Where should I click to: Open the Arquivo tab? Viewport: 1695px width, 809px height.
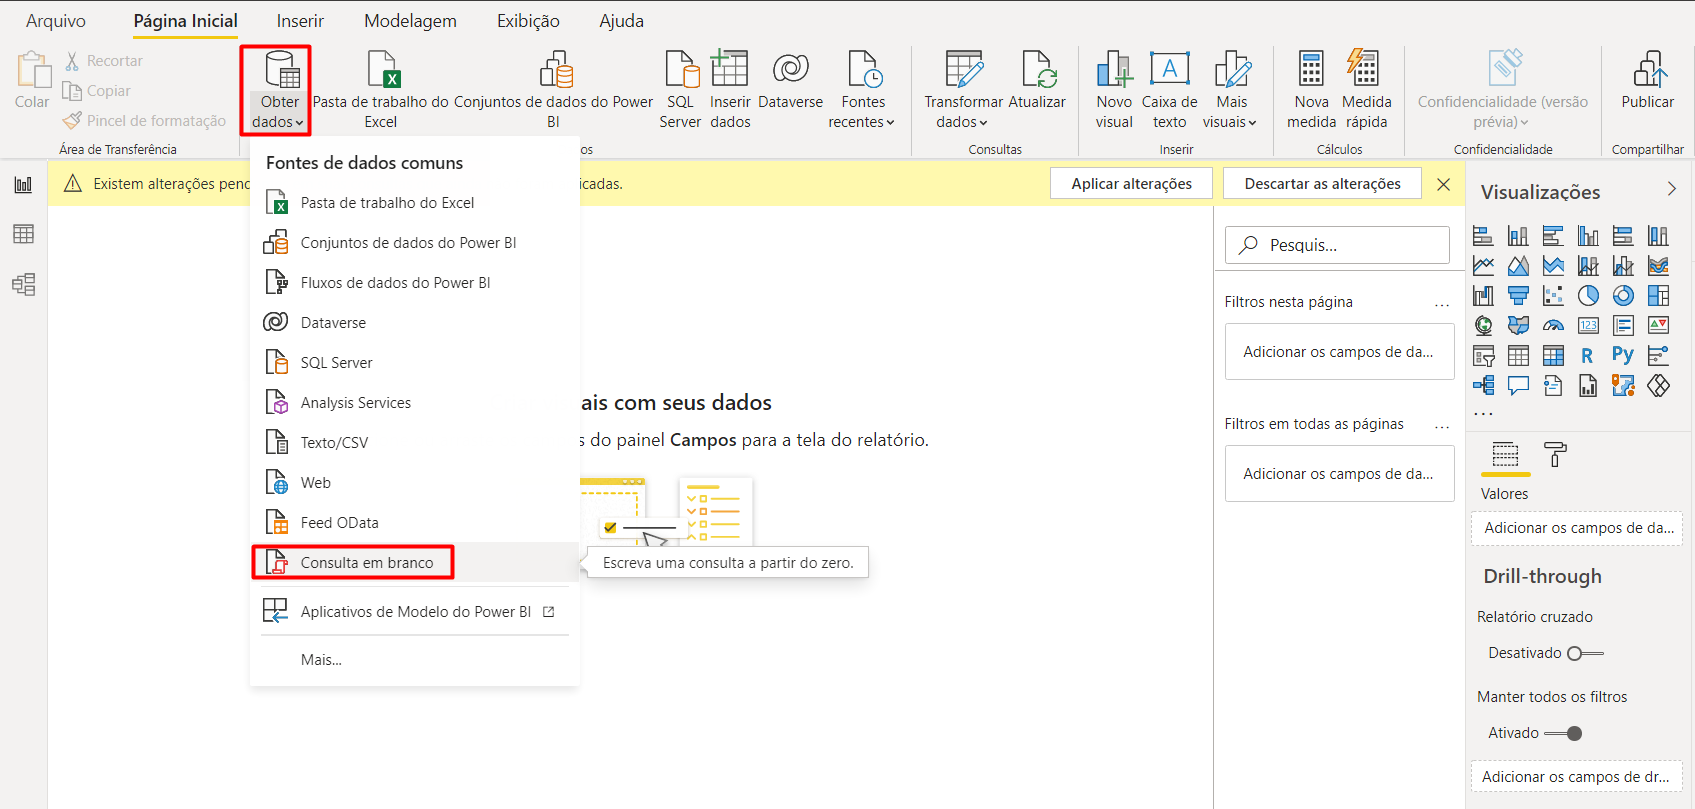56,21
